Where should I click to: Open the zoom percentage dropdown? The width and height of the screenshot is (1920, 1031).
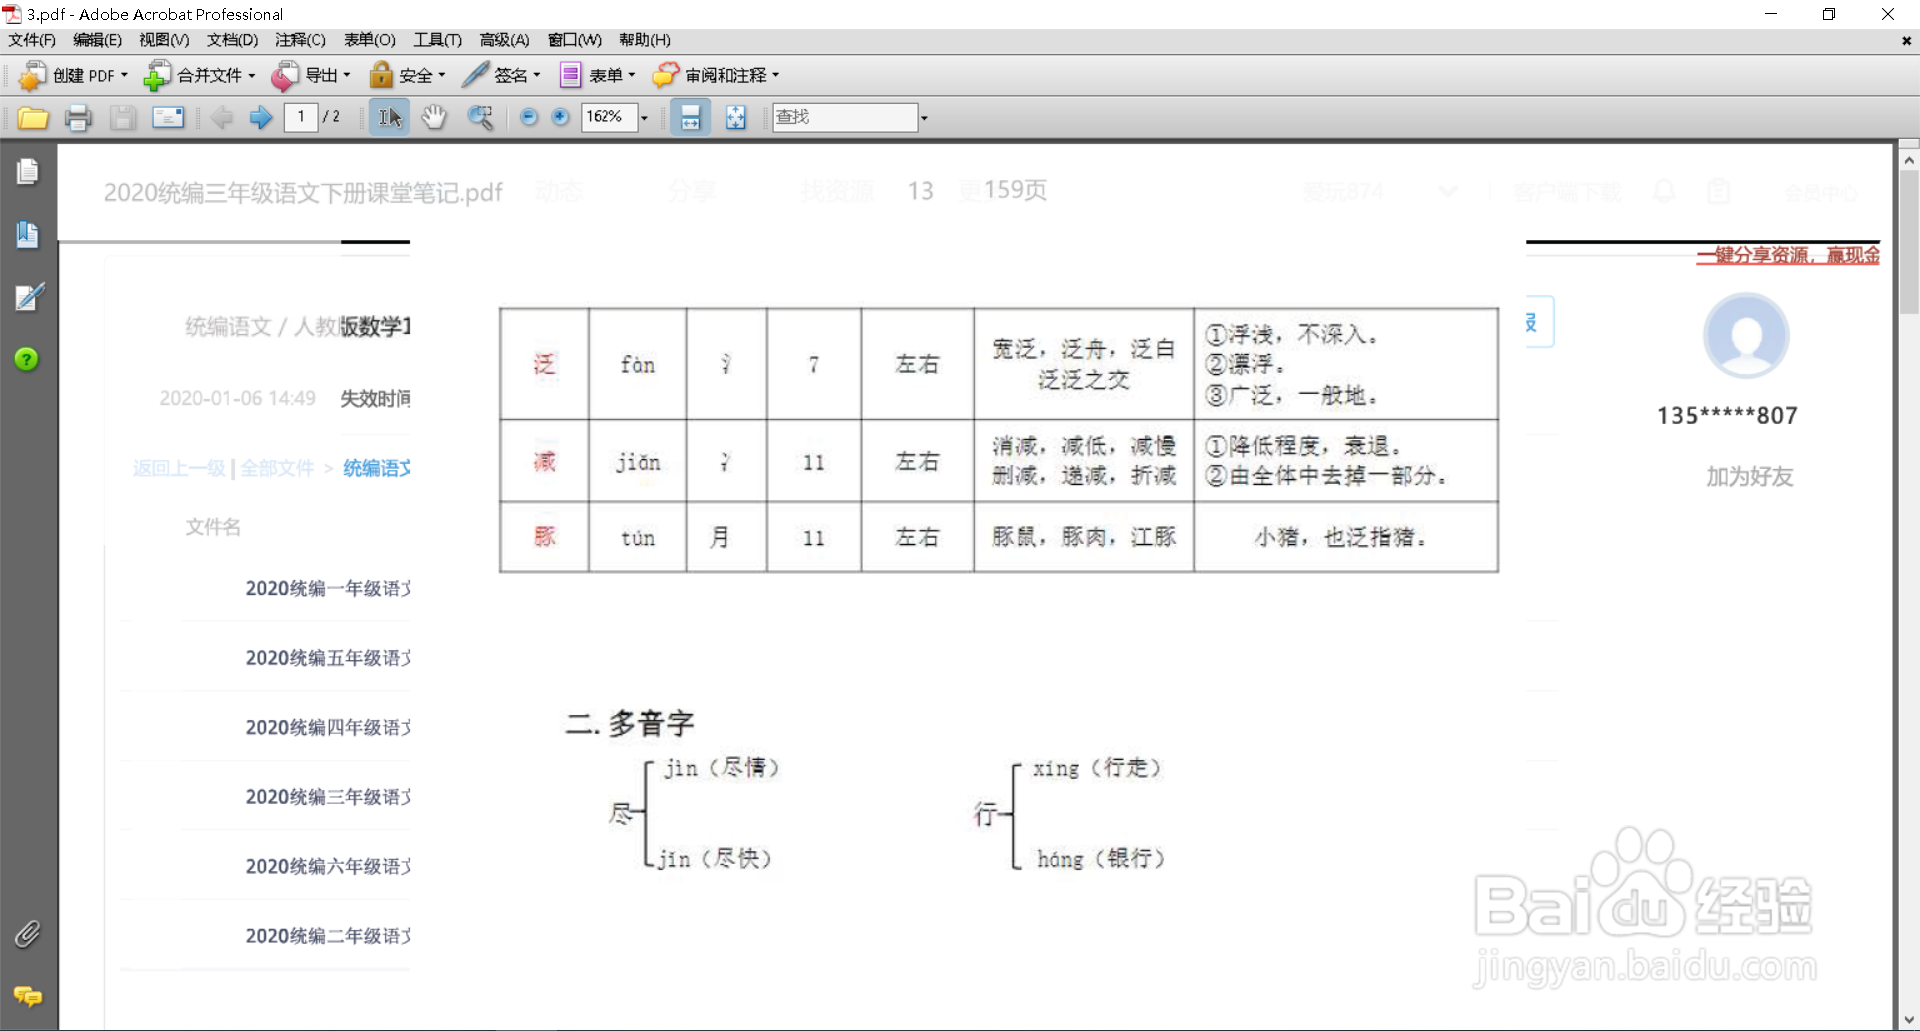click(x=645, y=117)
